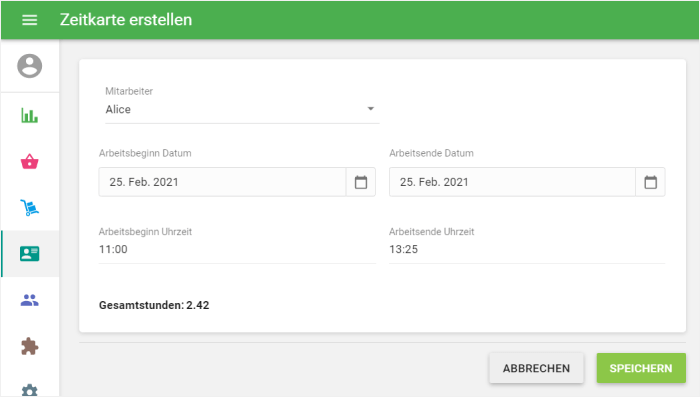Click the Abbrechen button
Image resolution: width=700 pixels, height=397 pixels.
click(536, 368)
